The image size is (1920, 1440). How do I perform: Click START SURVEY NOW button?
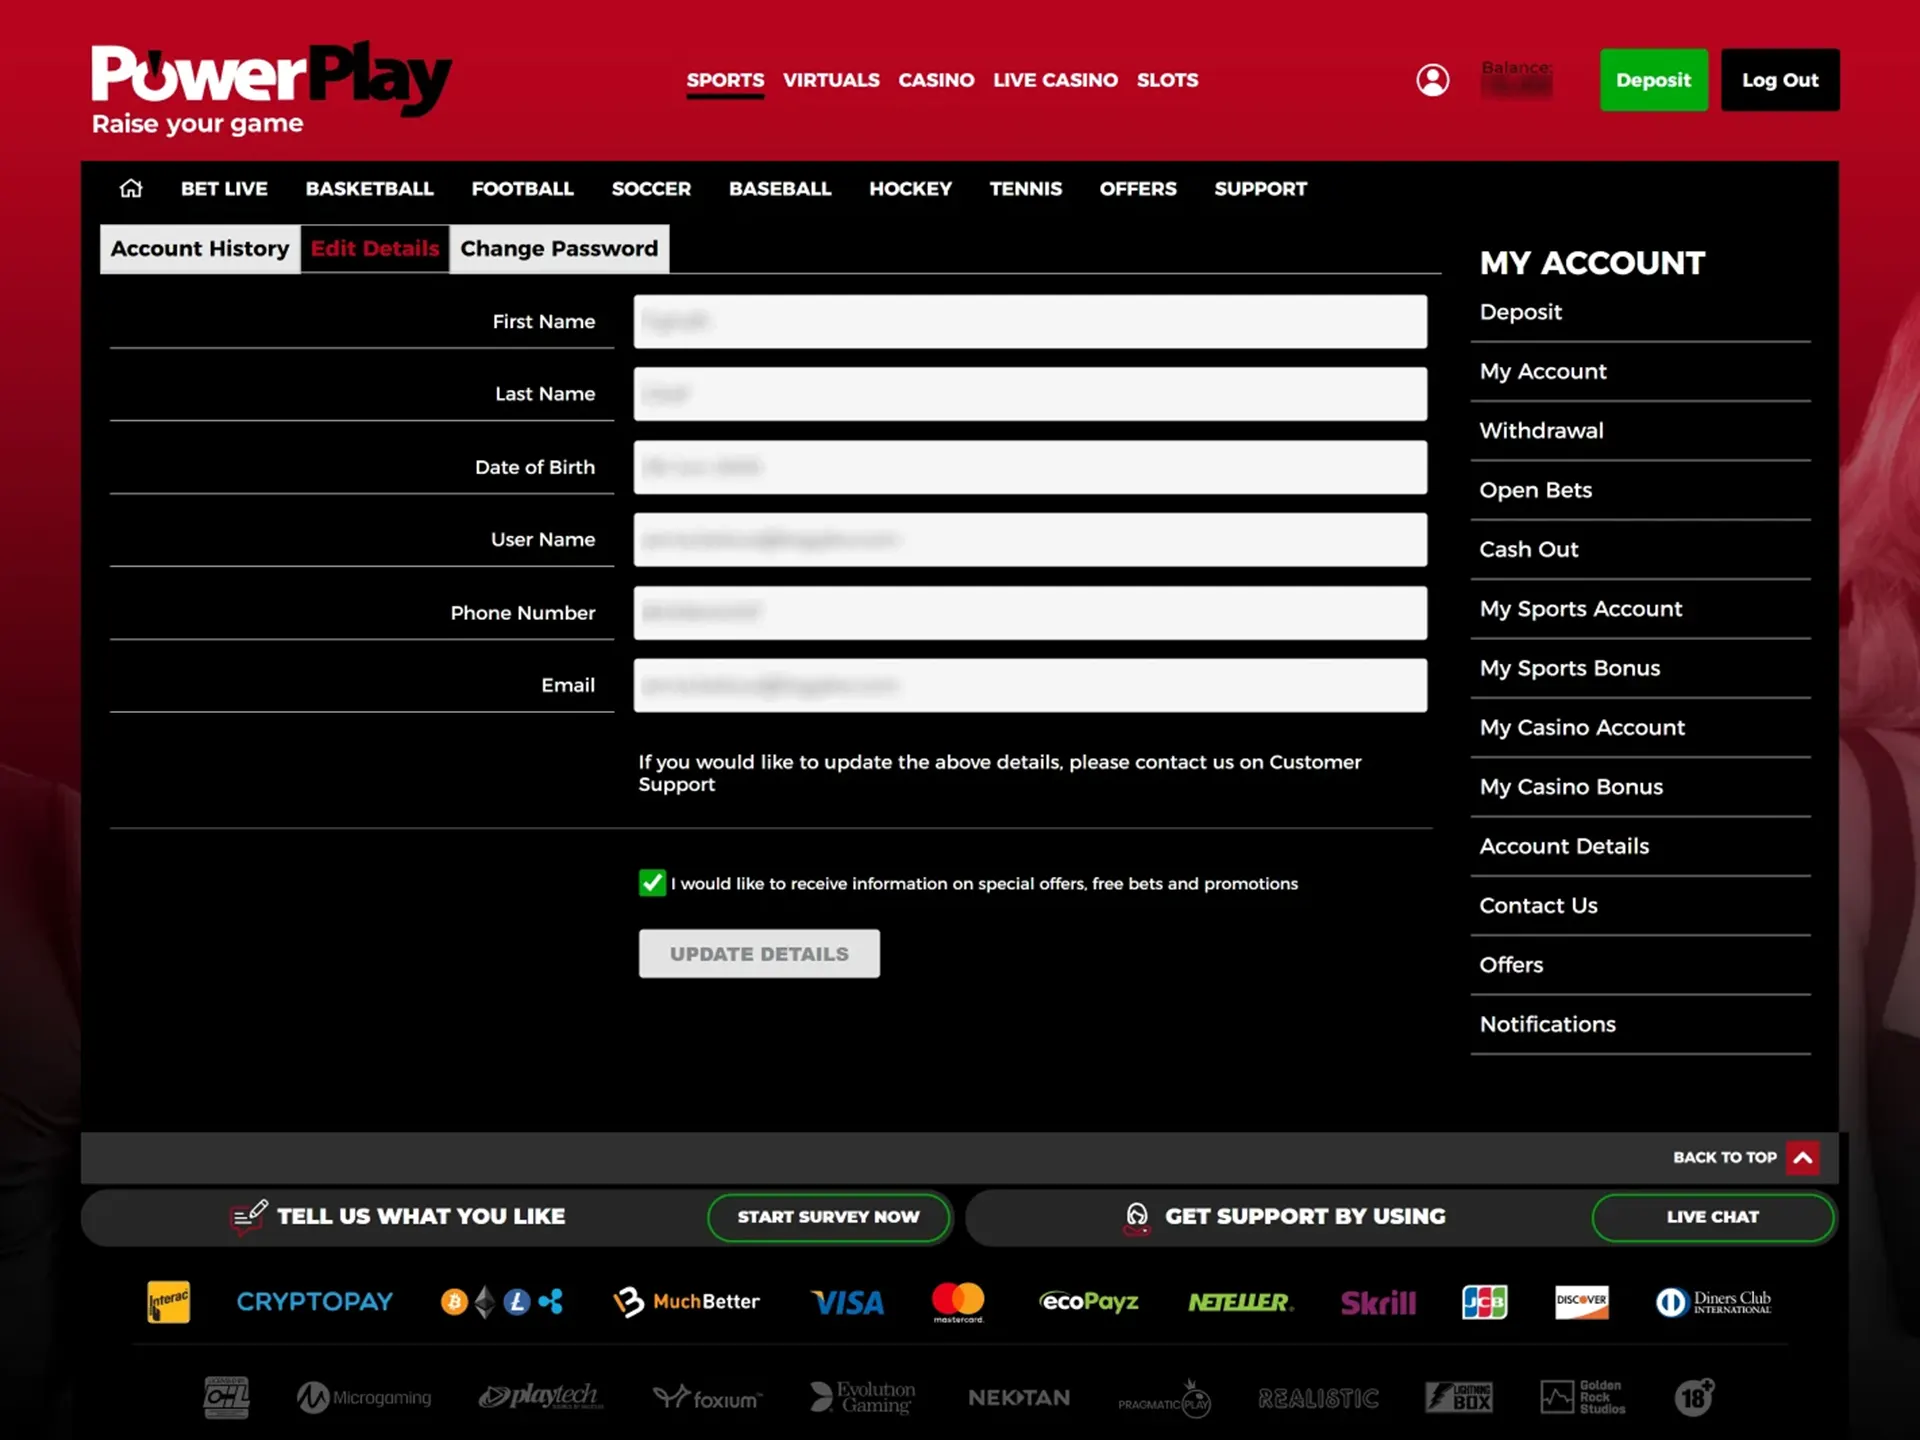828,1217
